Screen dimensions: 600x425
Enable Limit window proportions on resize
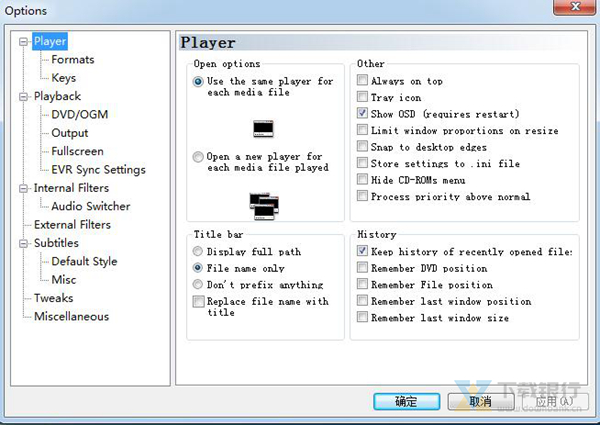(362, 130)
